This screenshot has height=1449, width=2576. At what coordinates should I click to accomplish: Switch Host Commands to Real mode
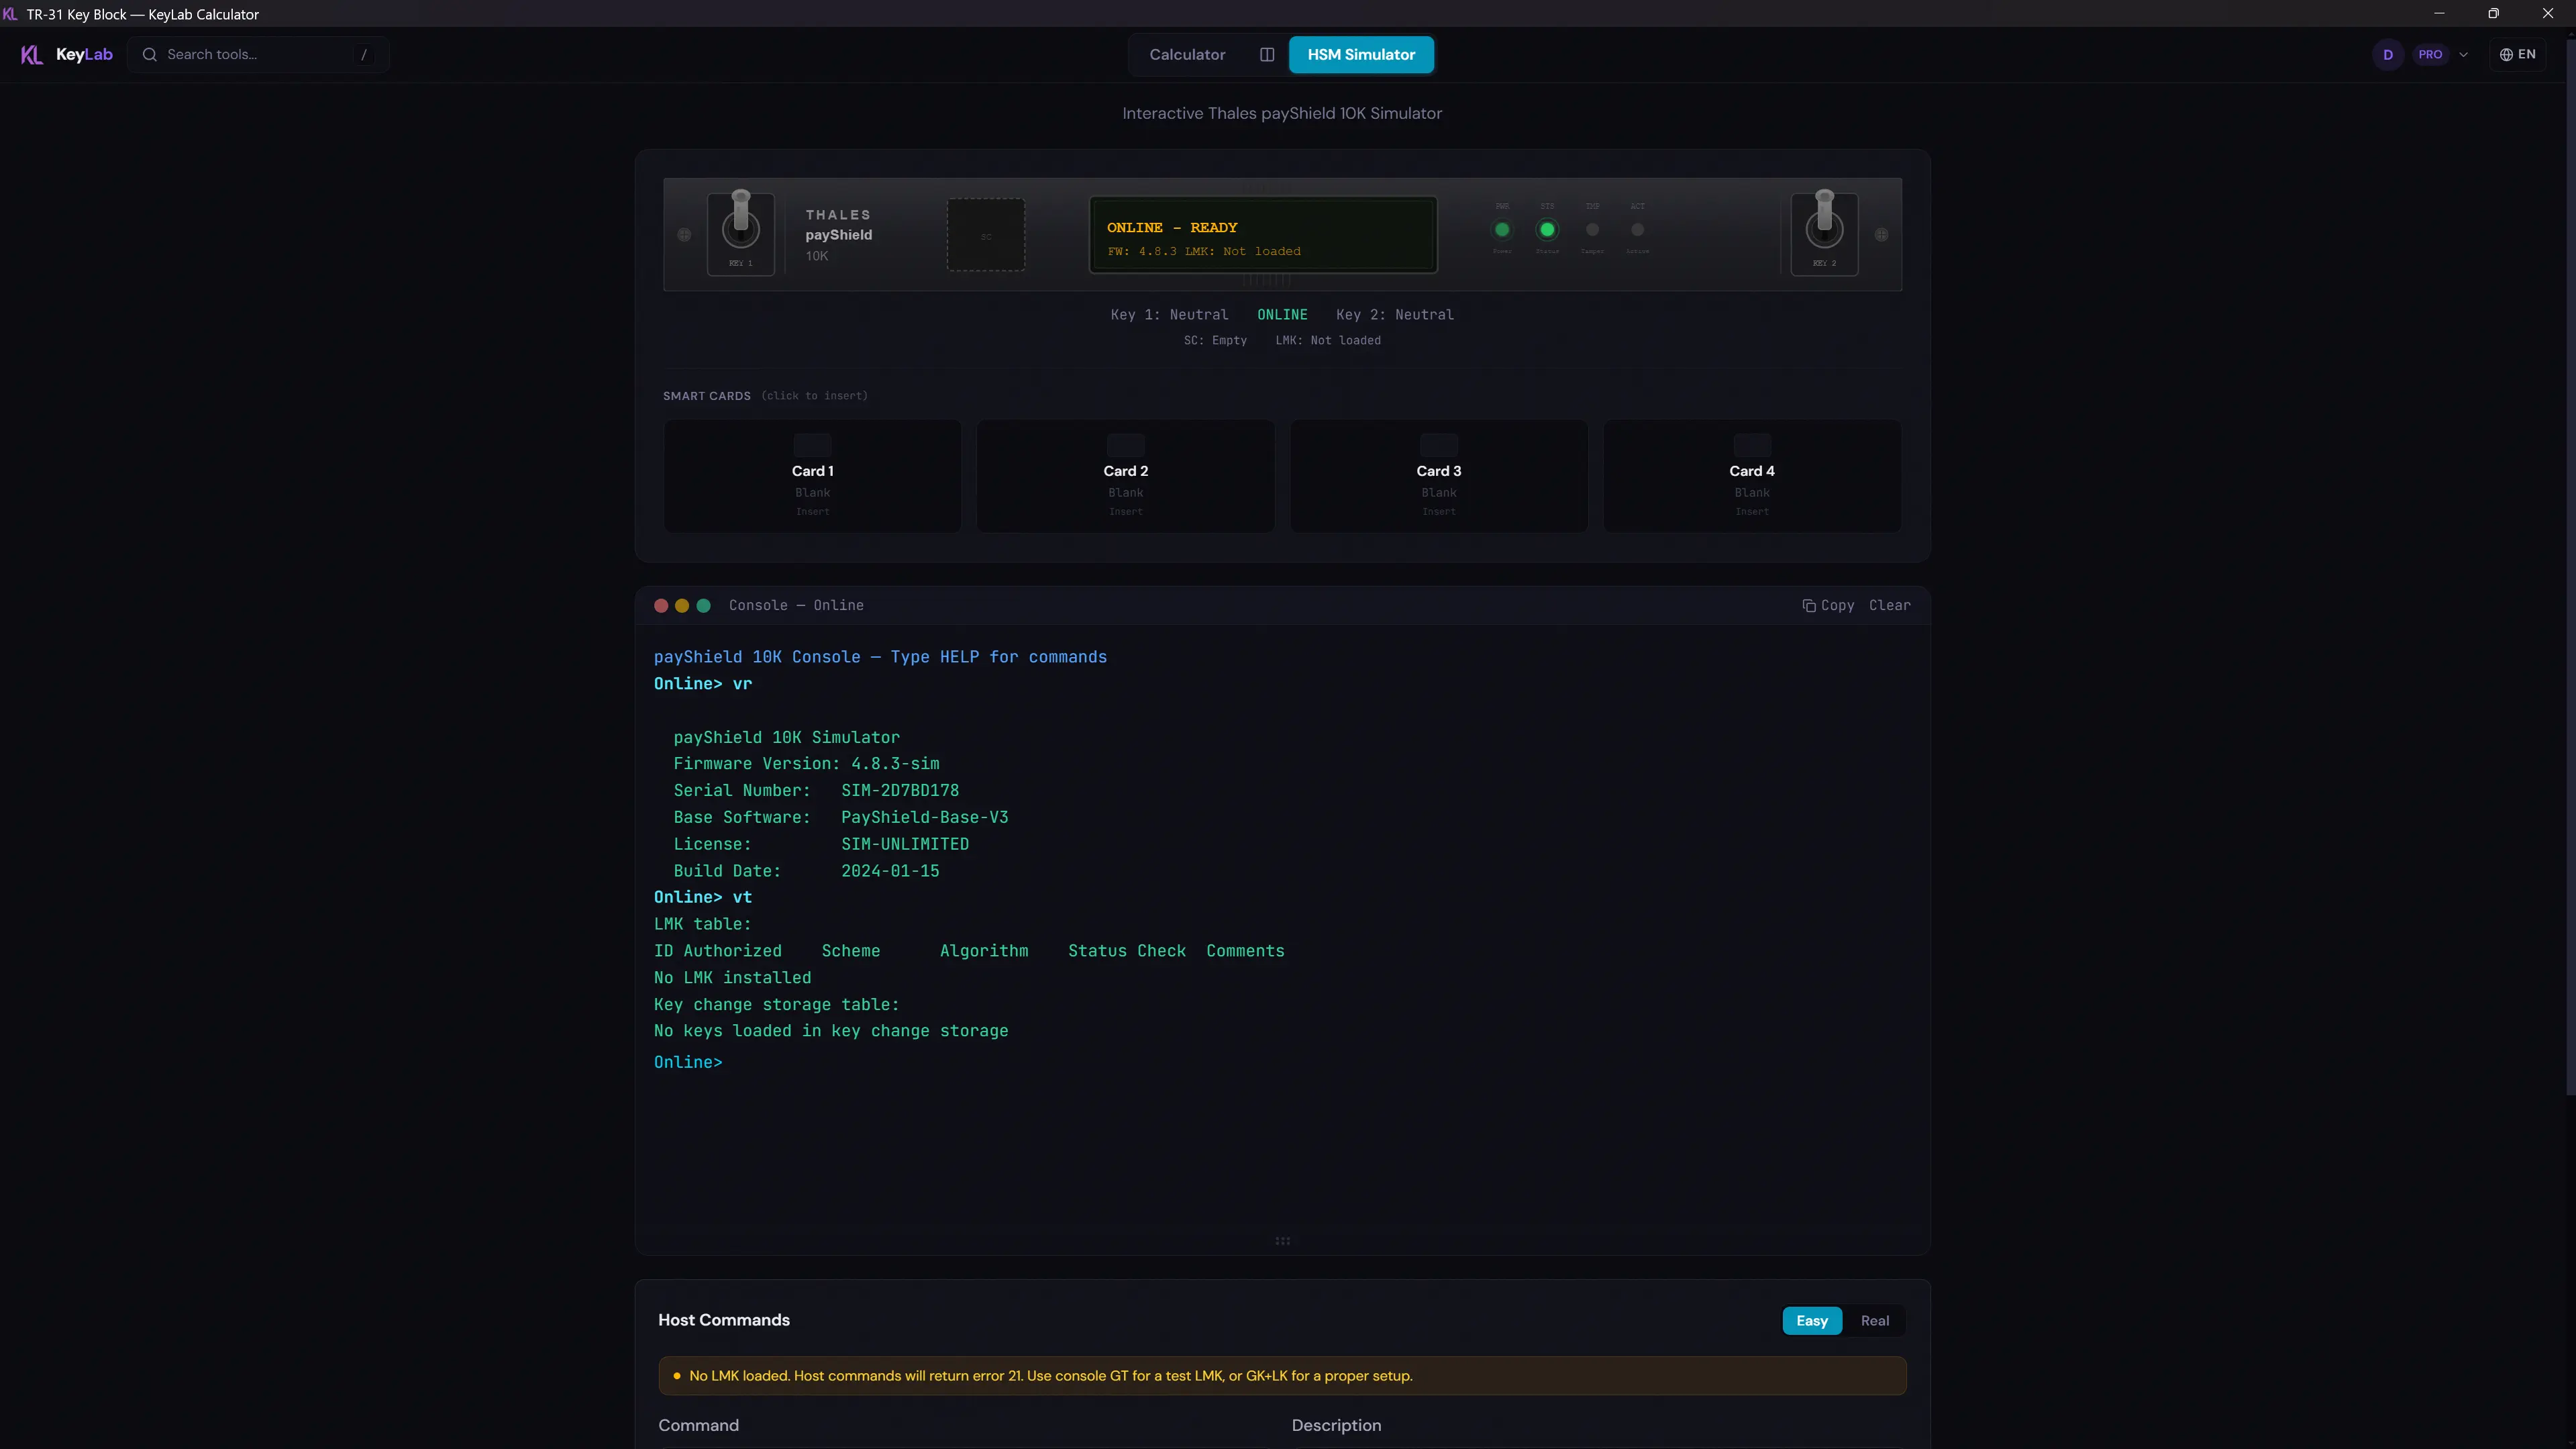tap(1874, 1320)
